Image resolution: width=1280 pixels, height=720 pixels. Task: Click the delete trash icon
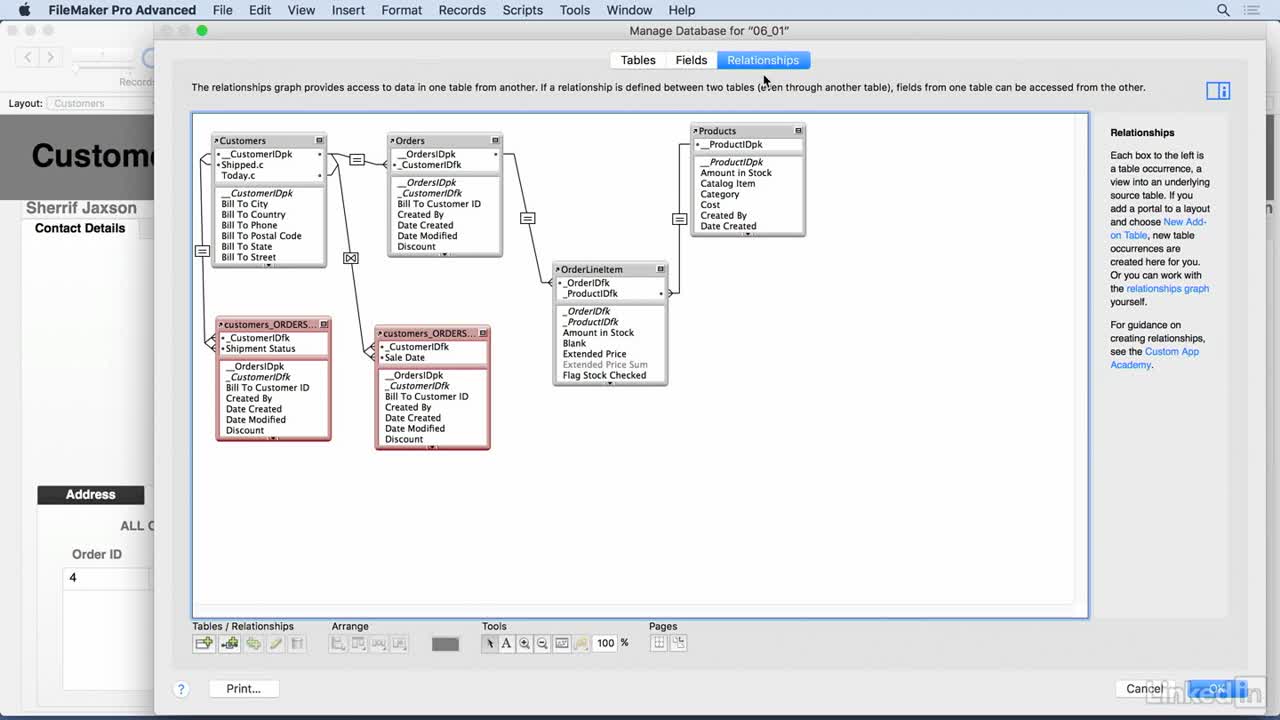click(x=297, y=644)
